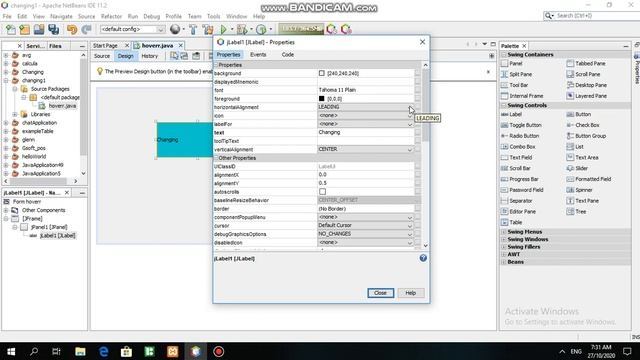Select Combo Box component in Palette

[518, 147]
